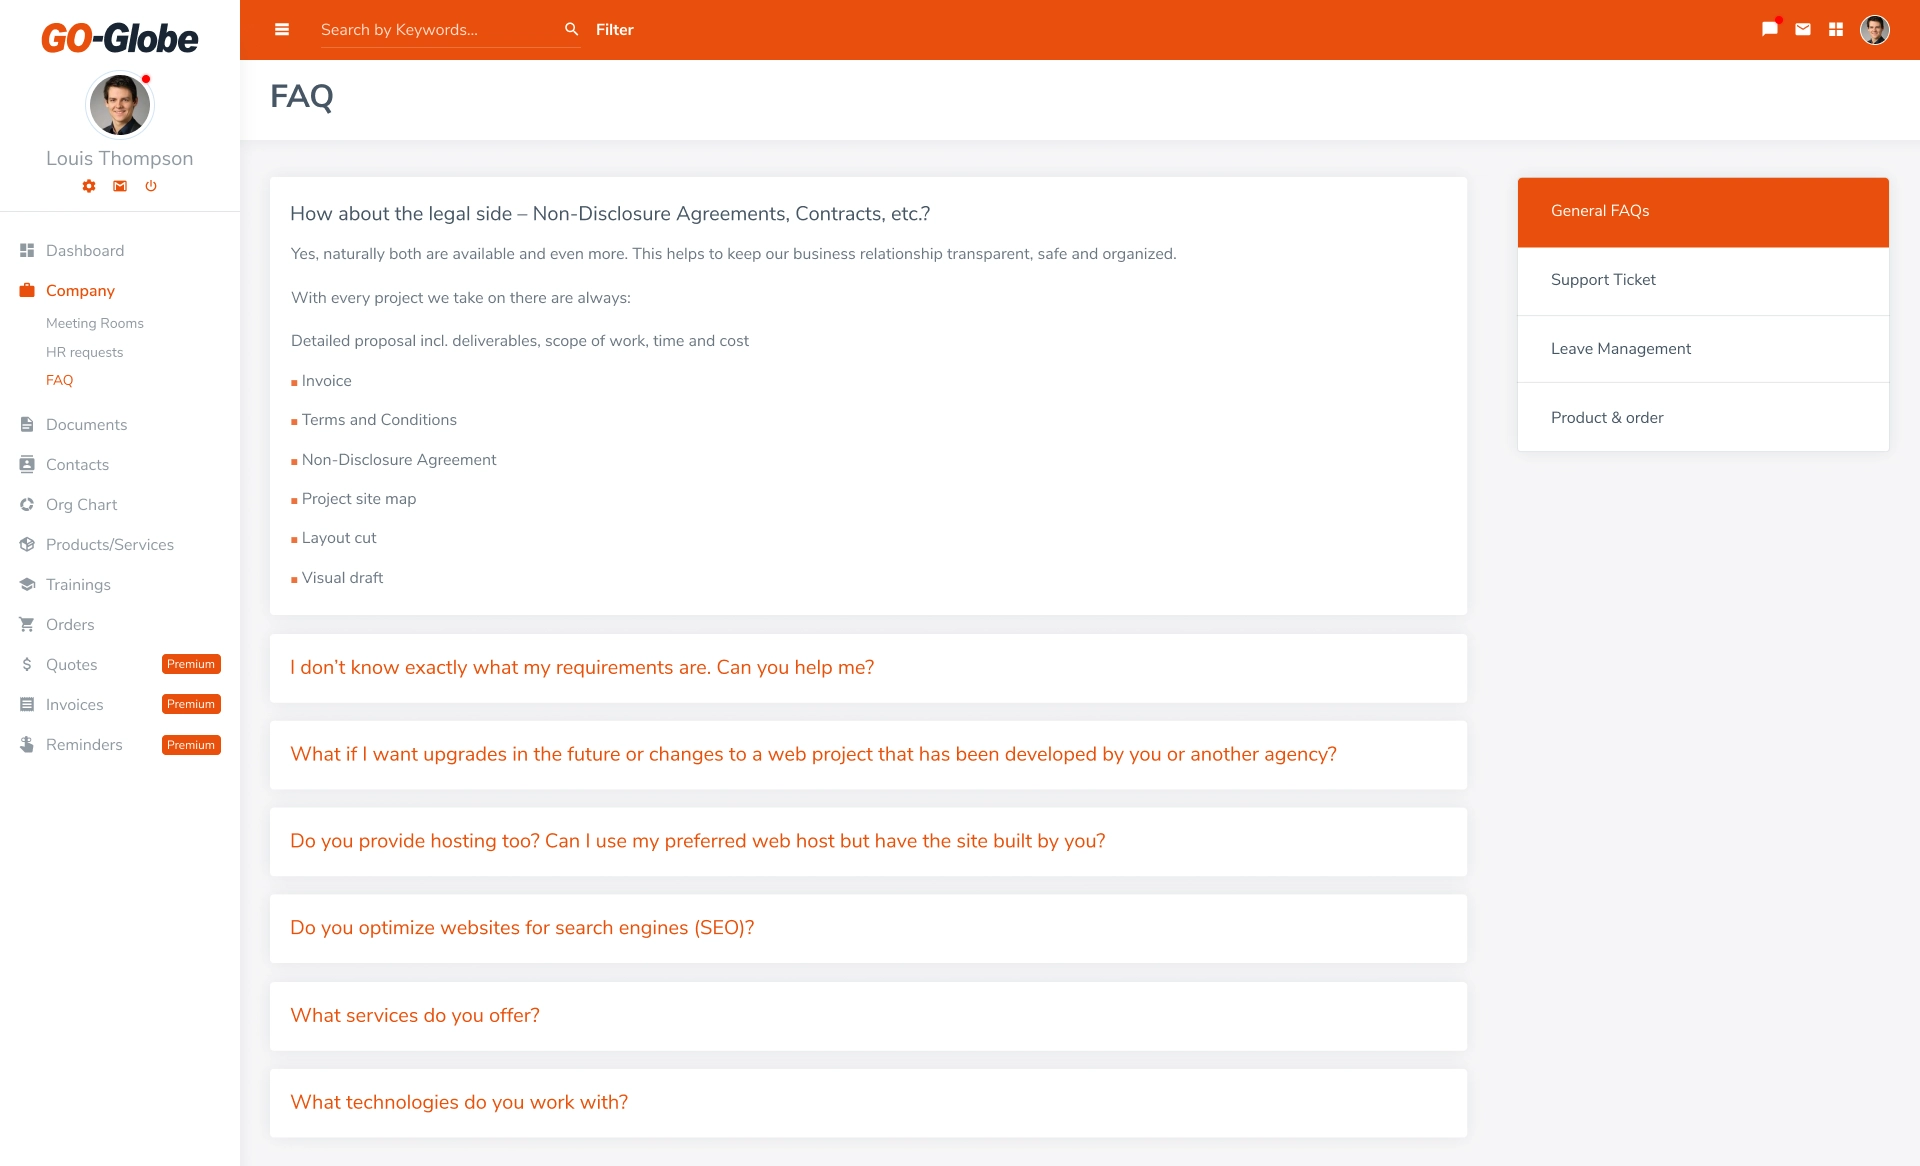
Task: Select the Leave Management category
Action: tap(1620, 349)
